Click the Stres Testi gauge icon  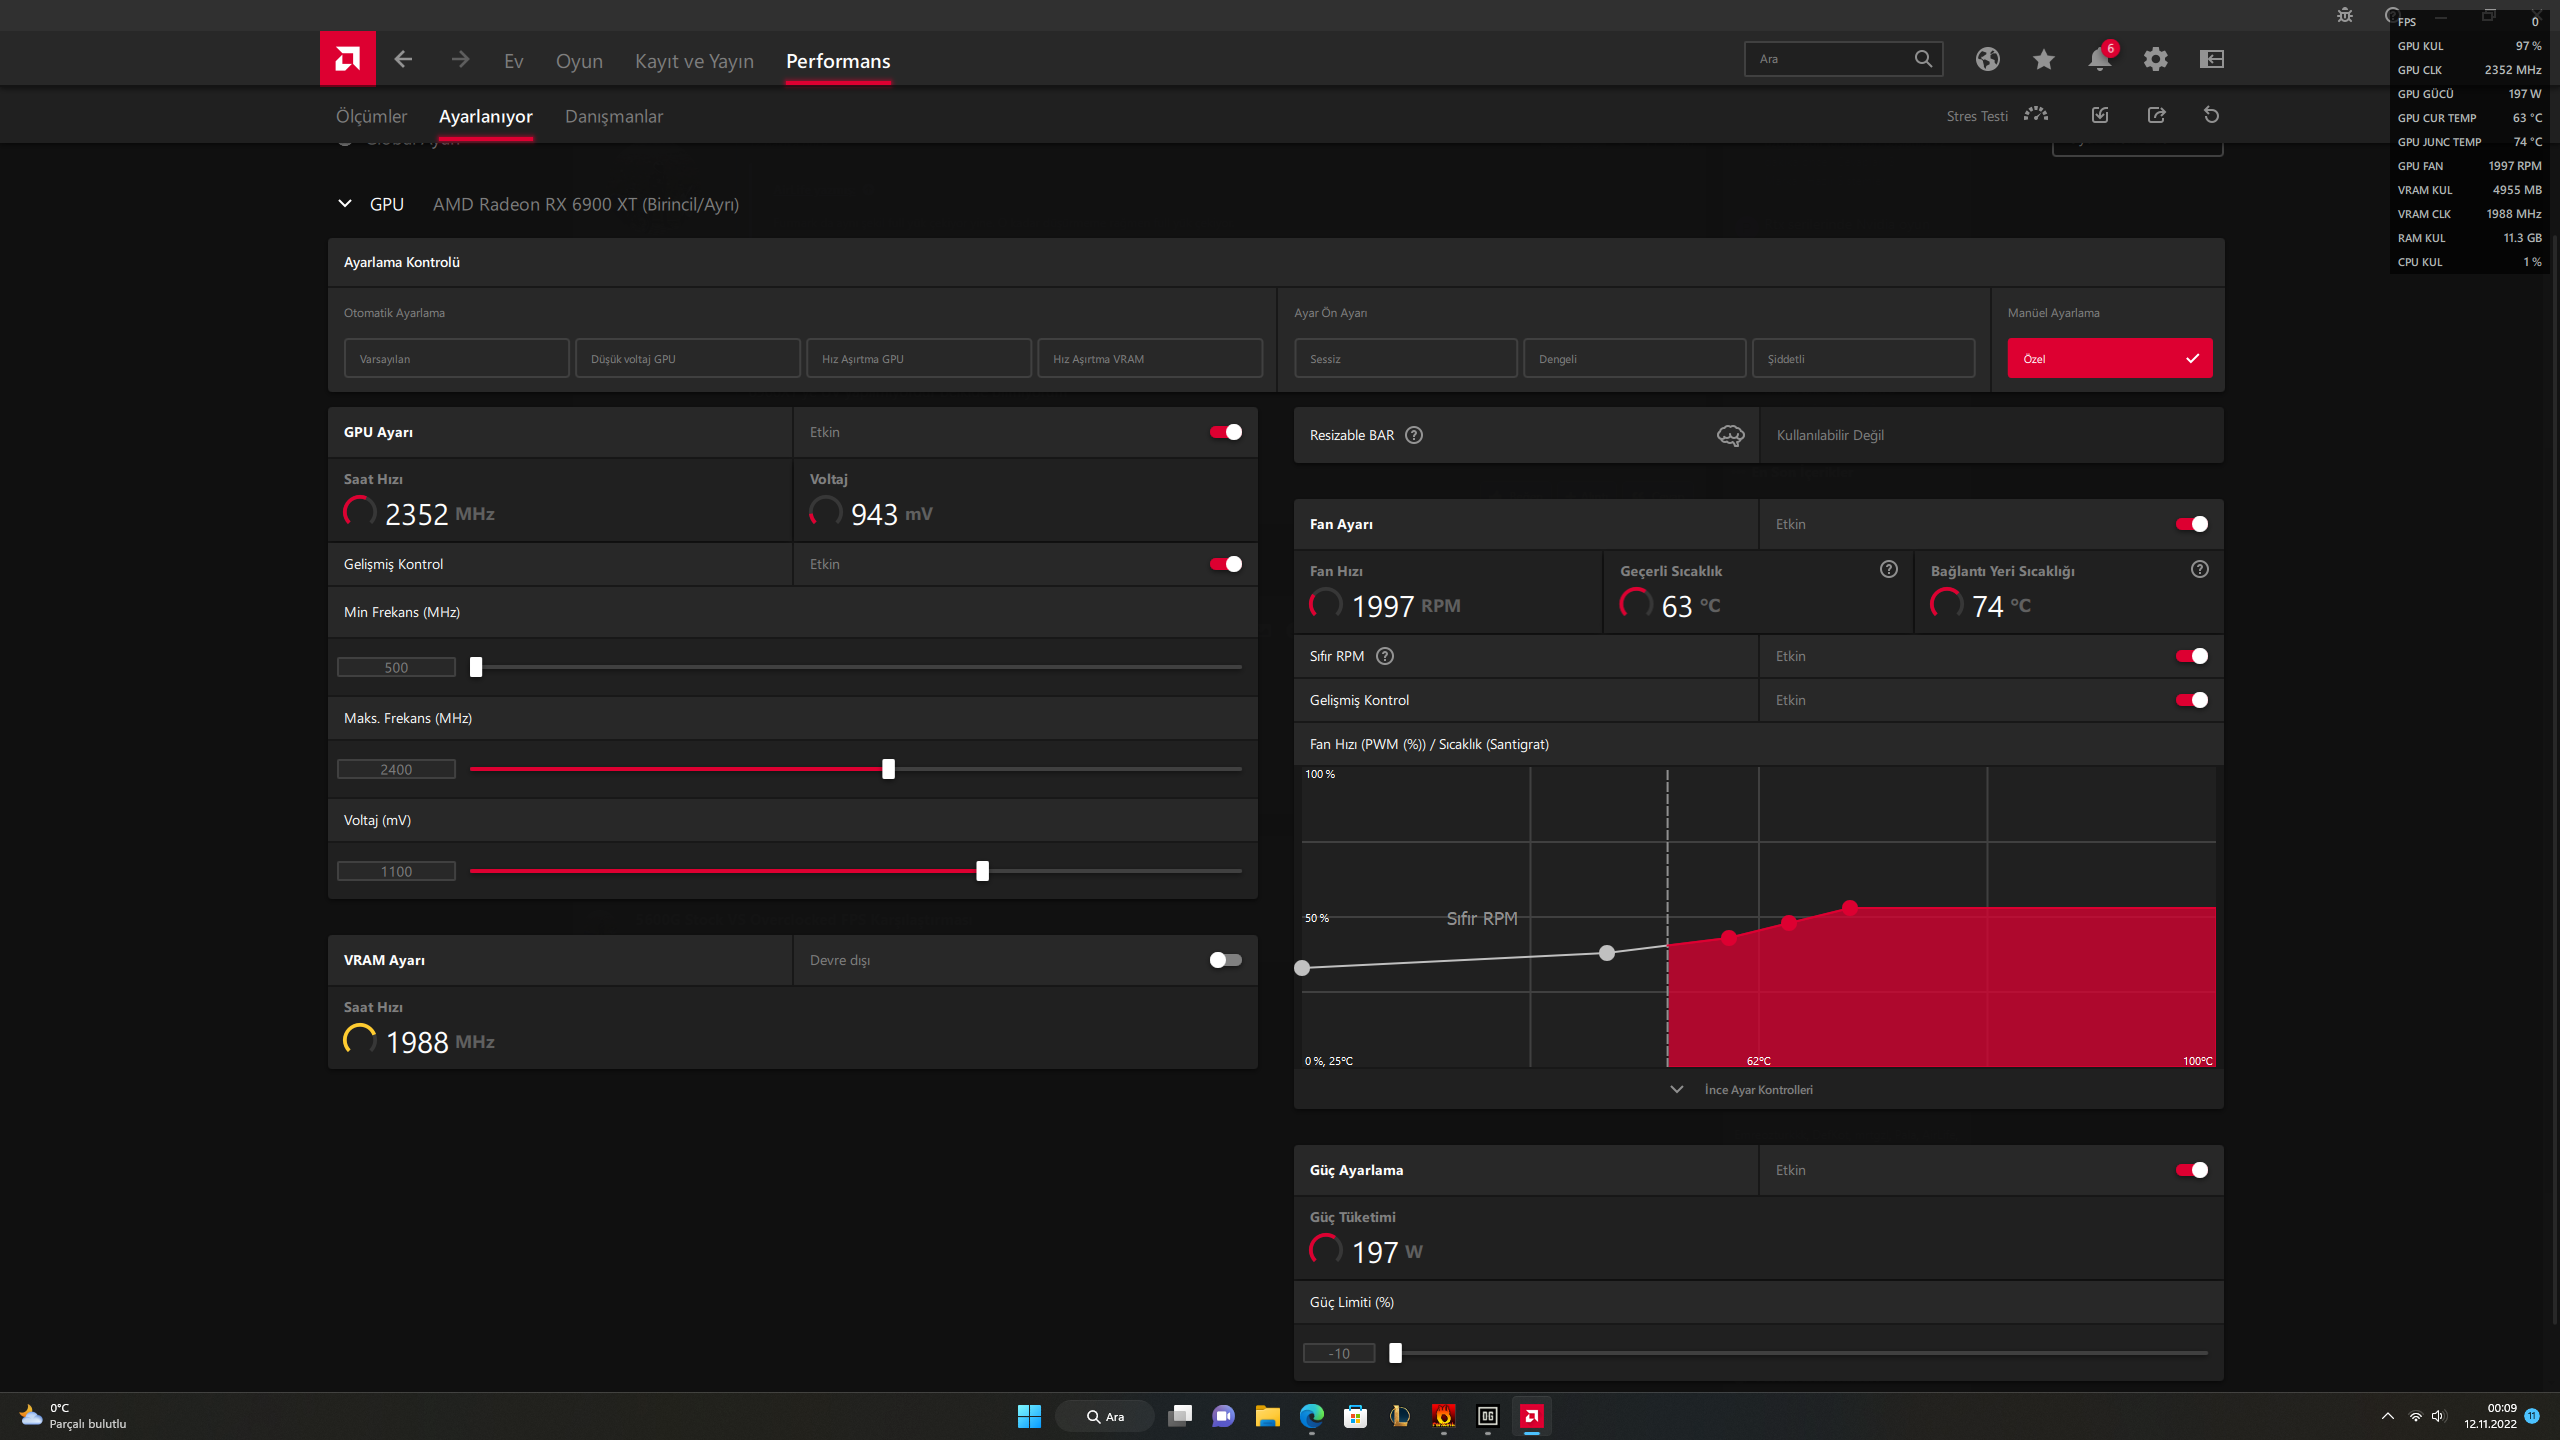(x=2035, y=115)
